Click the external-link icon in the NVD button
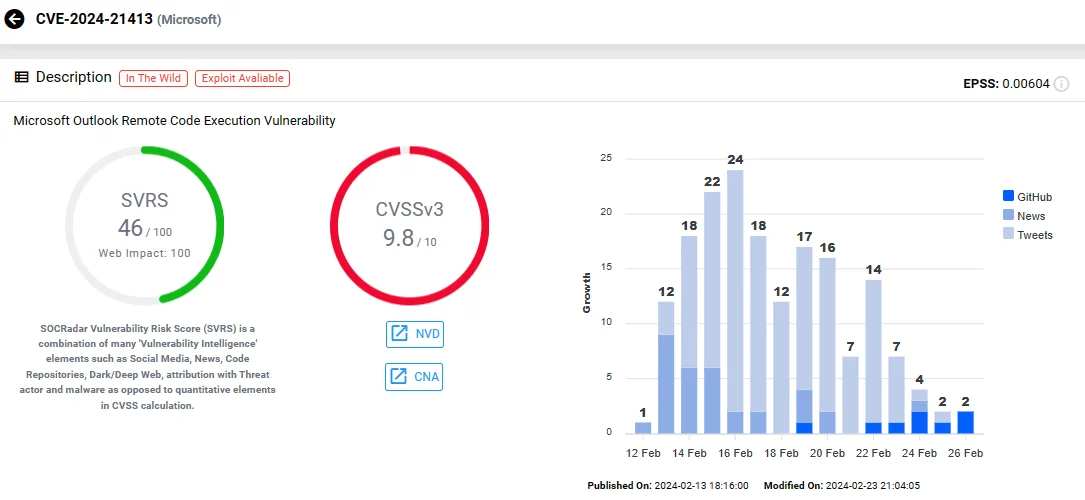 [x=399, y=334]
